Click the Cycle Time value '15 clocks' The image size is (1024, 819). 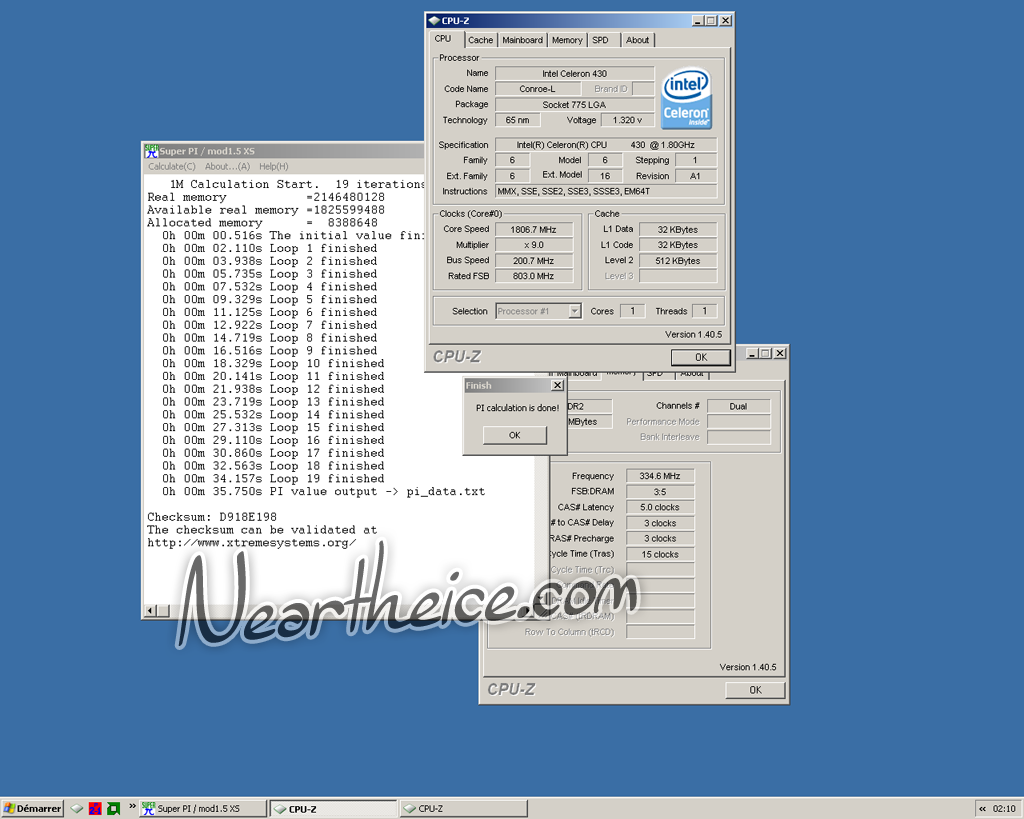[x=660, y=554]
